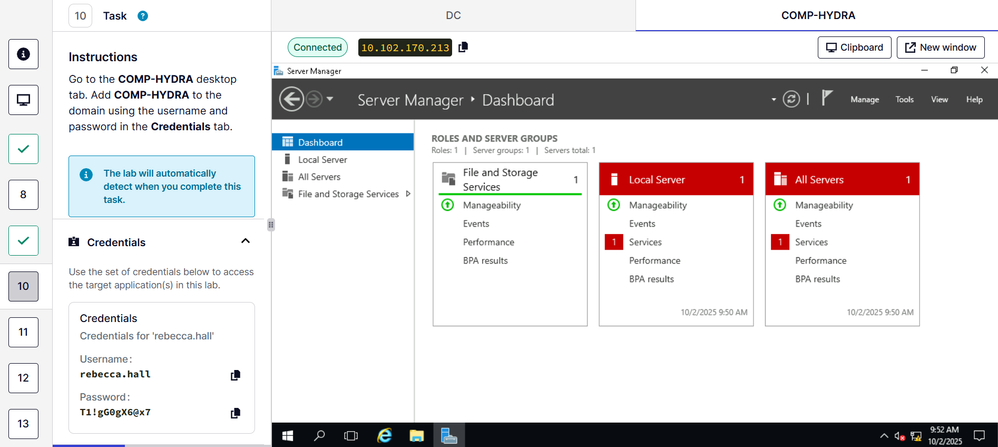Image resolution: width=998 pixels, height=447 pixels.
Task: Collapse the Credentials section
Action: (246, 242)
